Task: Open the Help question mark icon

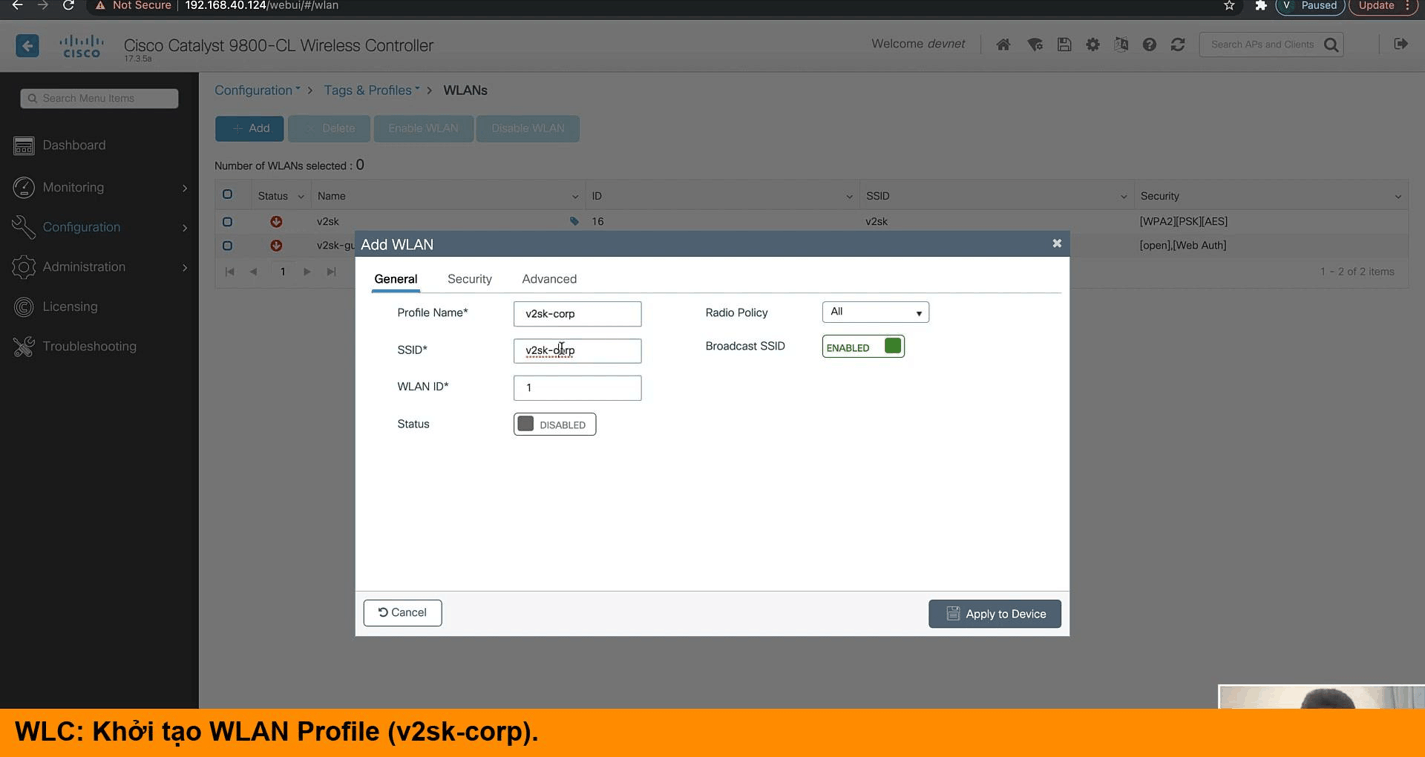Action: 1149,44
